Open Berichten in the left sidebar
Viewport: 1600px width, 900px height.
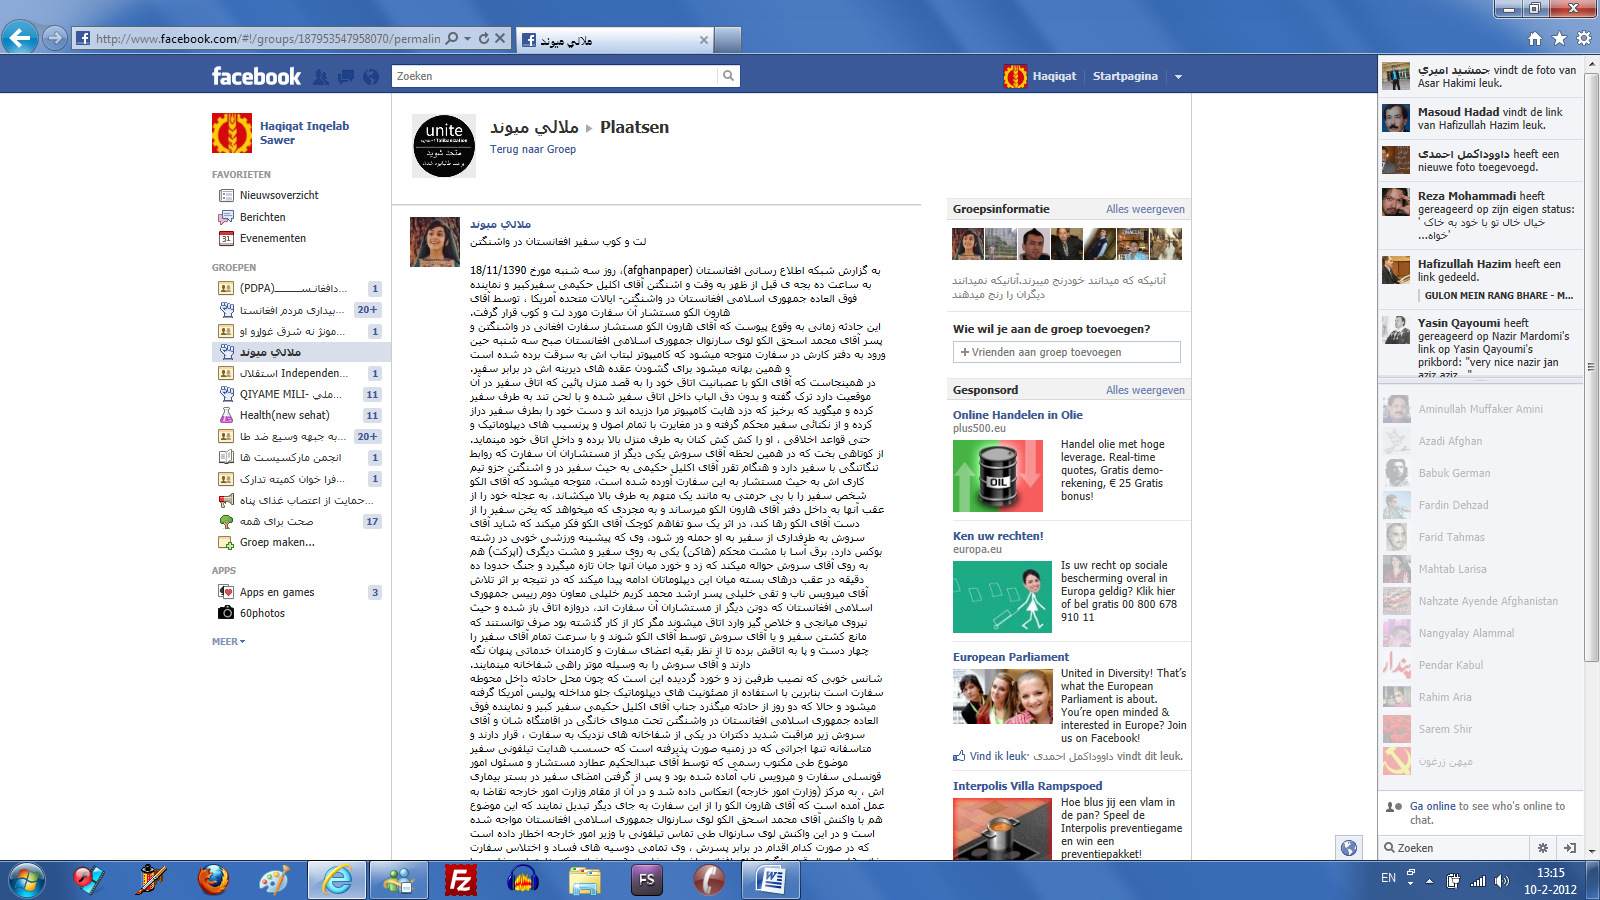pos(262,217)
